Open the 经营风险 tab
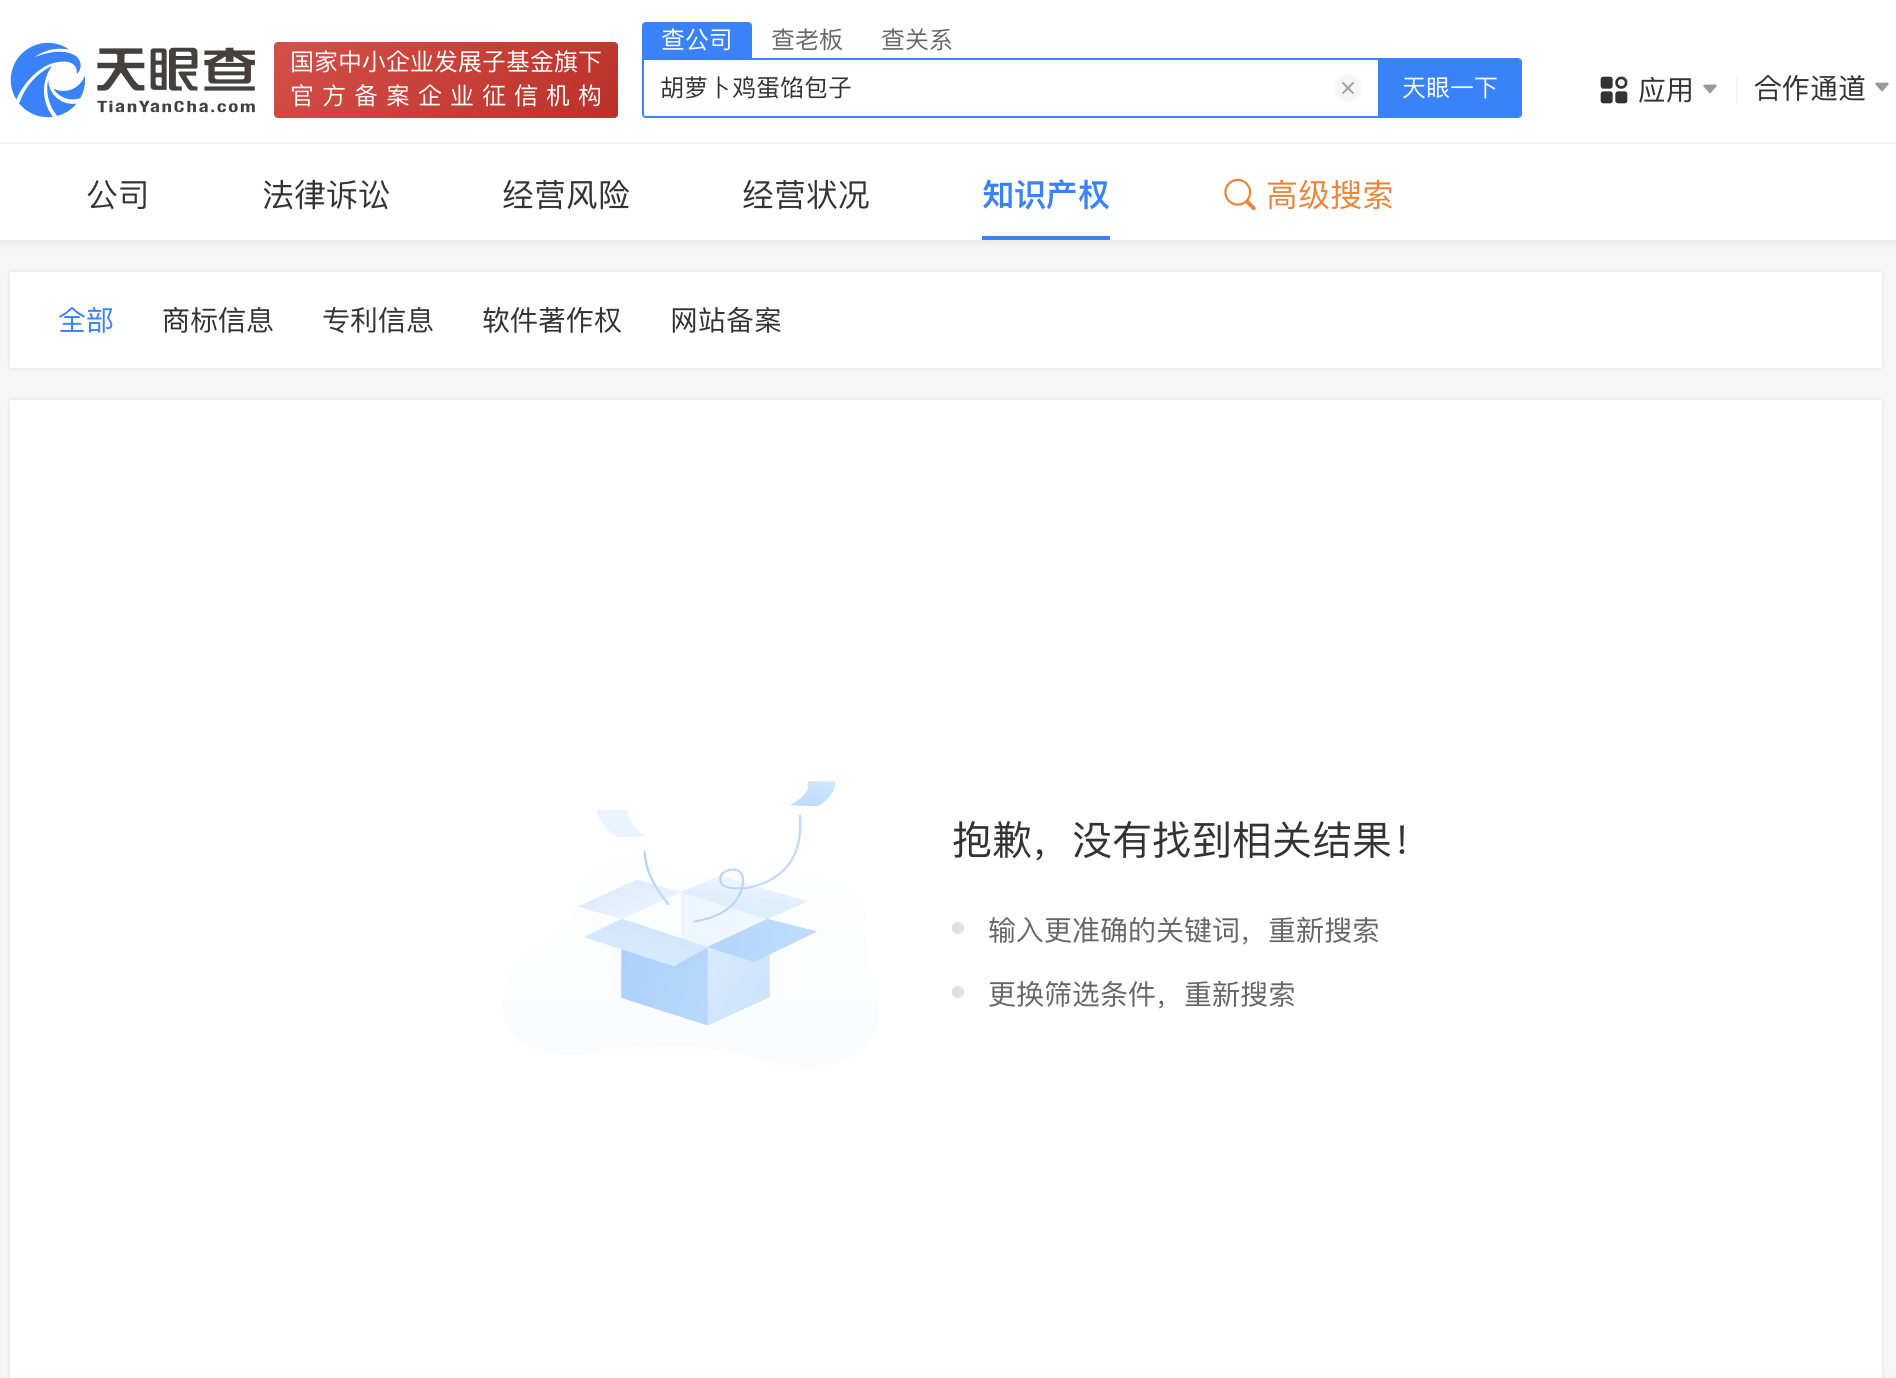The width and height of the screenshot is (1896, 1378). (x=566, y=194)
